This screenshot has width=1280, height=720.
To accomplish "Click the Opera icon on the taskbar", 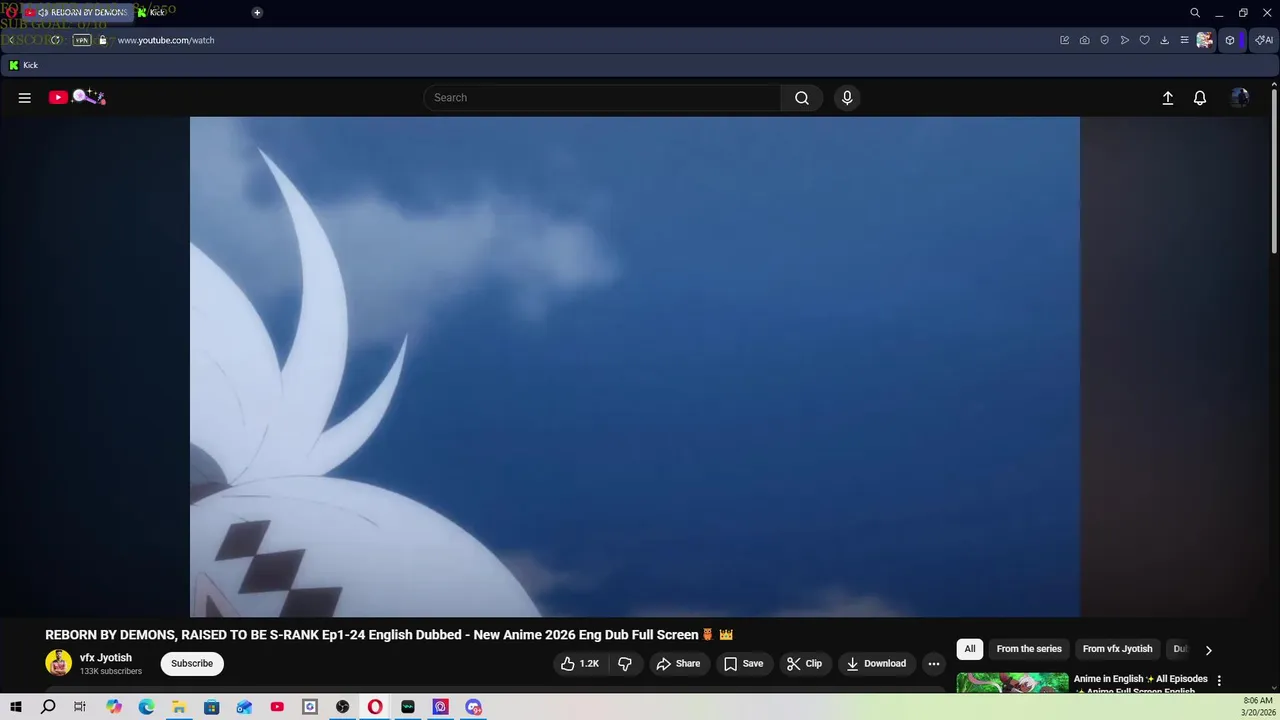I will tap(375, 707).
